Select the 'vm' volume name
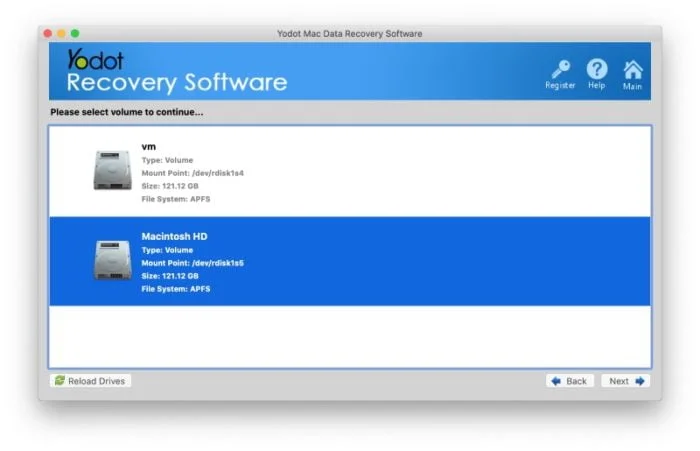Image resolution: width=700 pixels, height=451 pixels. pyautogui.click(x=149, y=146)
